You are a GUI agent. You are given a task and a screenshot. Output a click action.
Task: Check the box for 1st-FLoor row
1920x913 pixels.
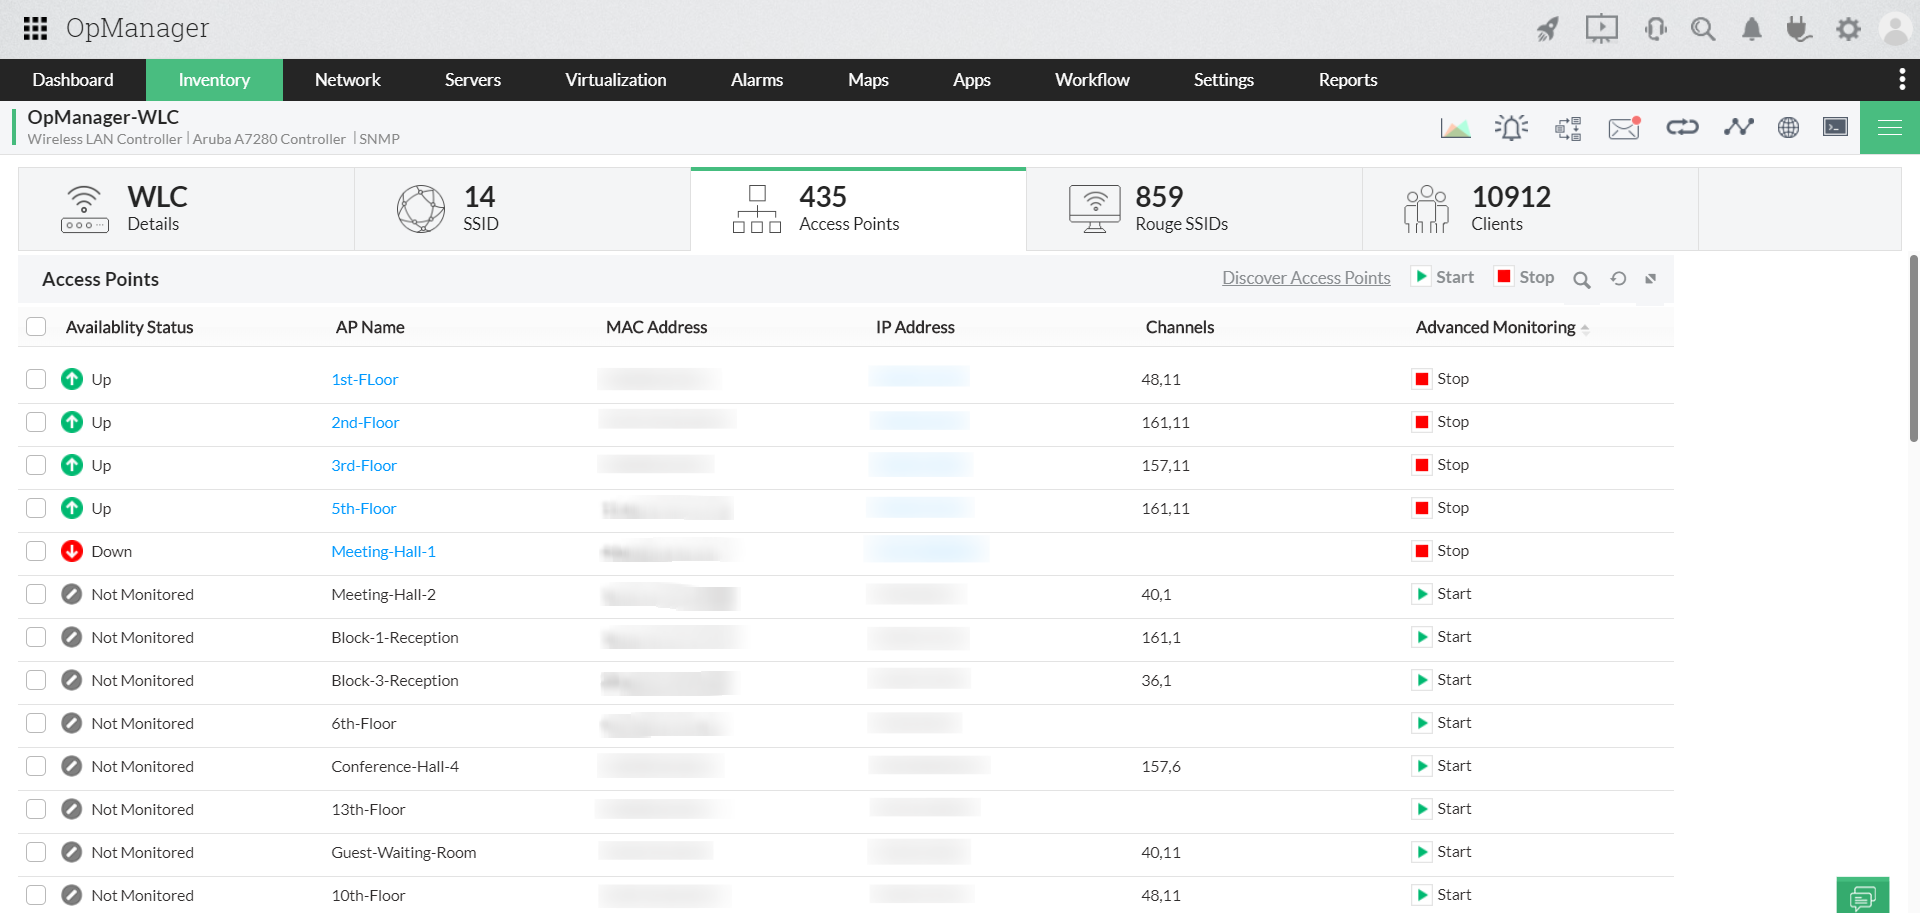tap(36, 379)
